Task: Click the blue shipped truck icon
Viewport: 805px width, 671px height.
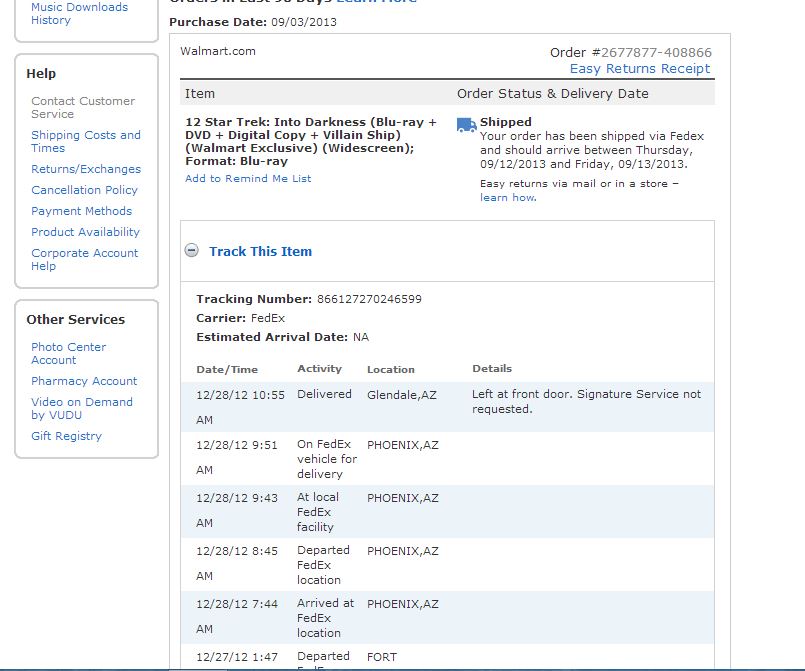Action: pos(466,125)
